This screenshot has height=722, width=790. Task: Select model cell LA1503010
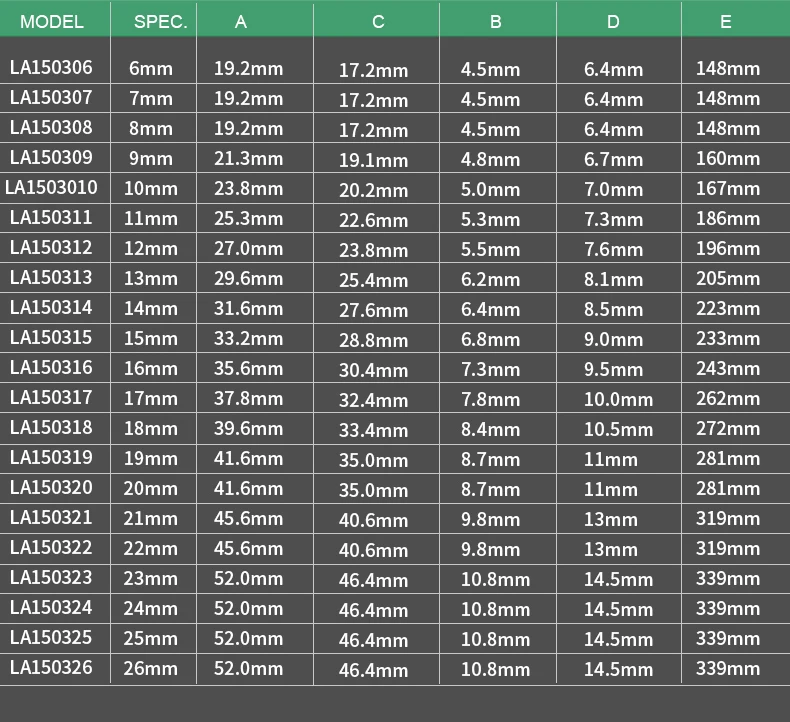pos(51,187)
